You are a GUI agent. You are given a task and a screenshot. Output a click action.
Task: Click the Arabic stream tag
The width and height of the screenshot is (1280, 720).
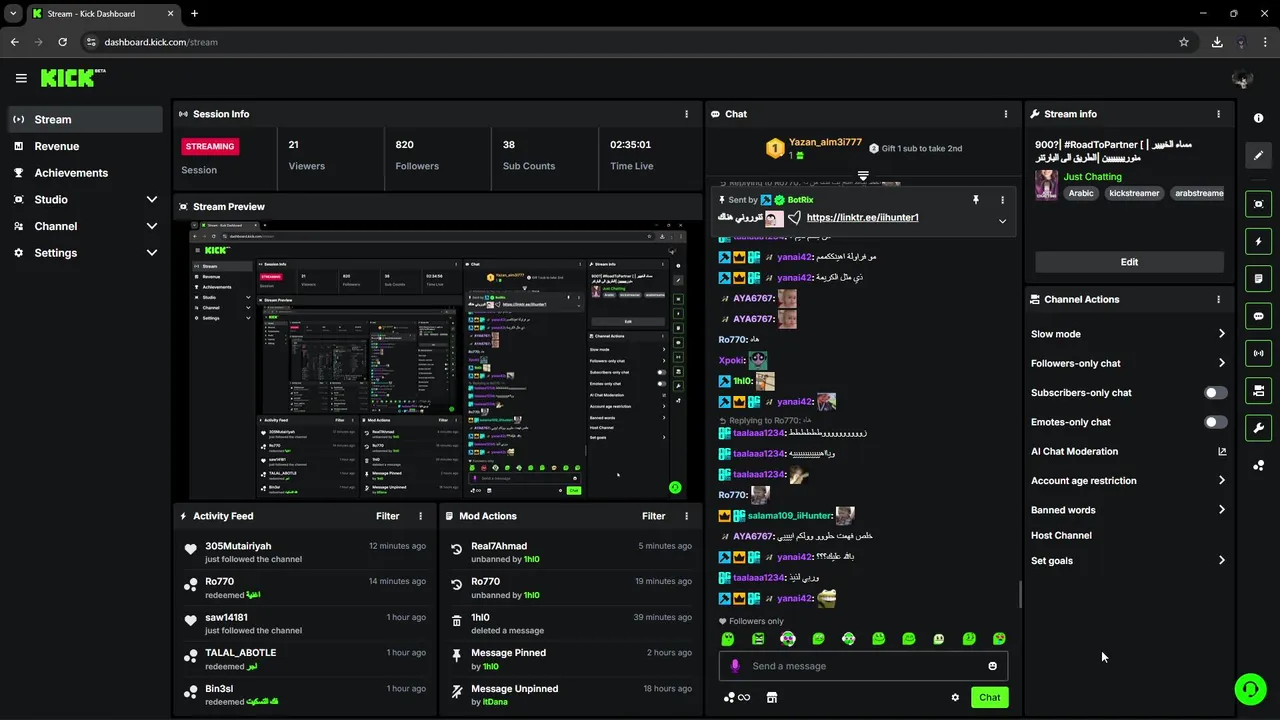point(1081,193)
